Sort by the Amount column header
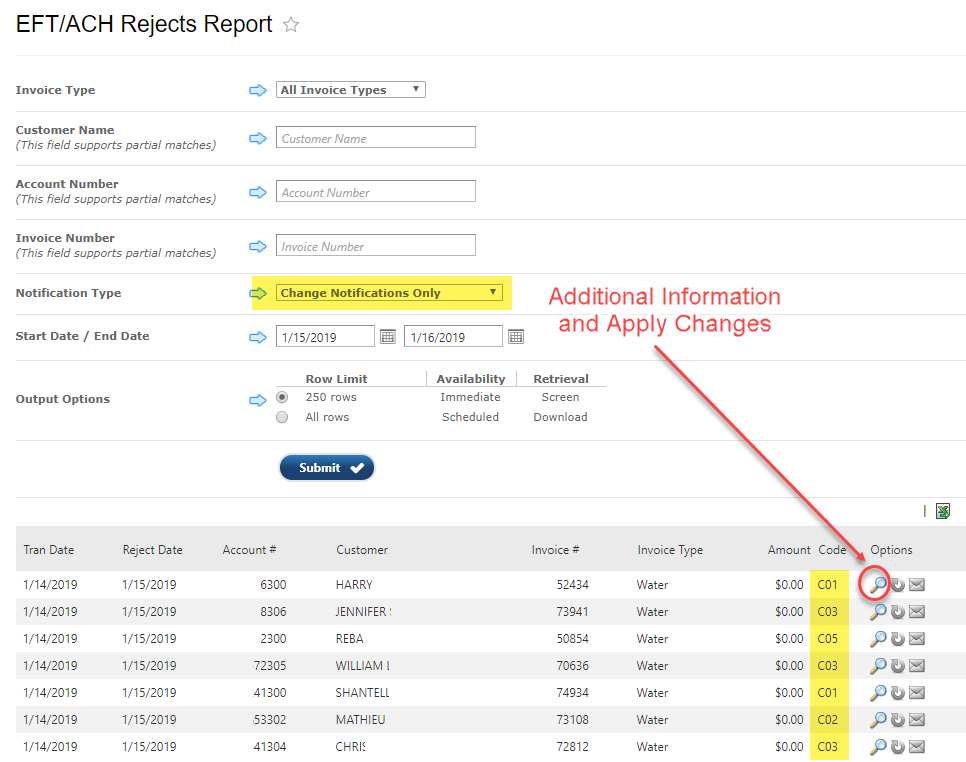The image size is (966, 762). [x=789, y=549]
